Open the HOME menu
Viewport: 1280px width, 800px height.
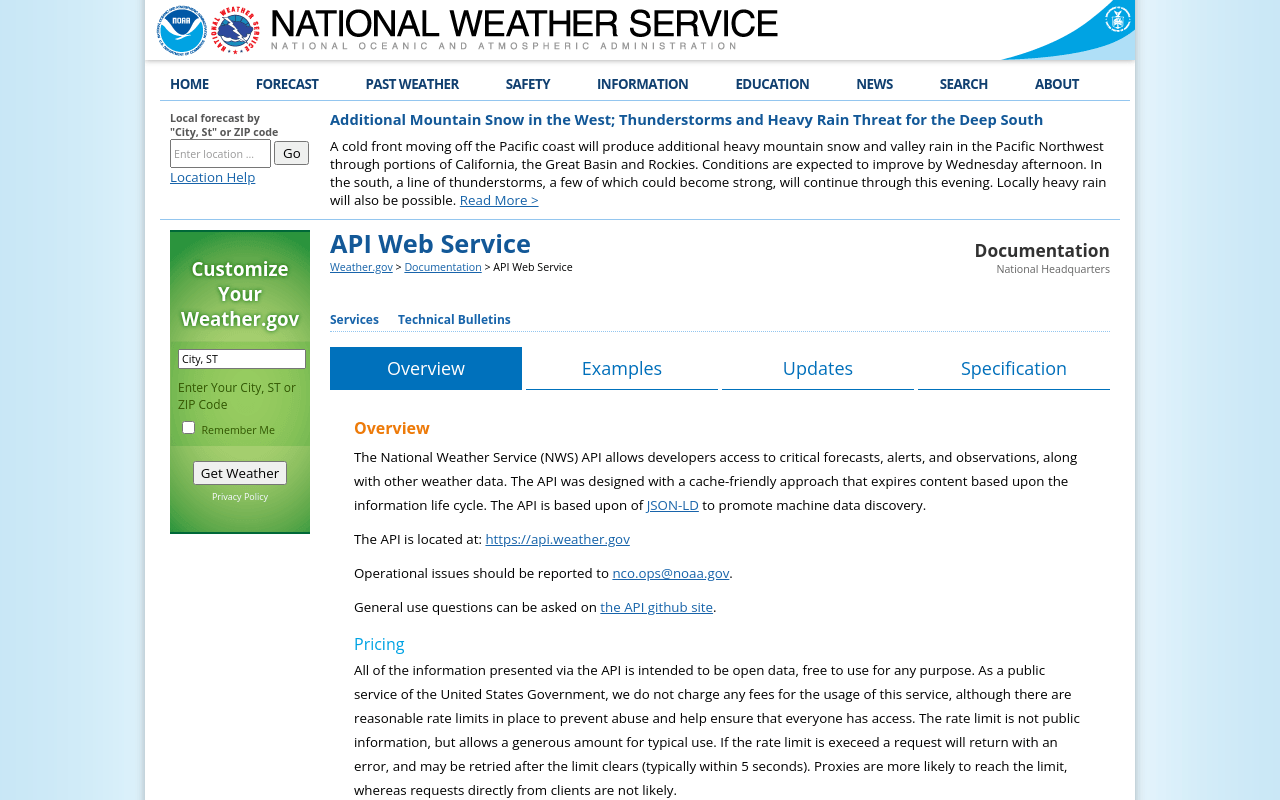pos(189,84)
